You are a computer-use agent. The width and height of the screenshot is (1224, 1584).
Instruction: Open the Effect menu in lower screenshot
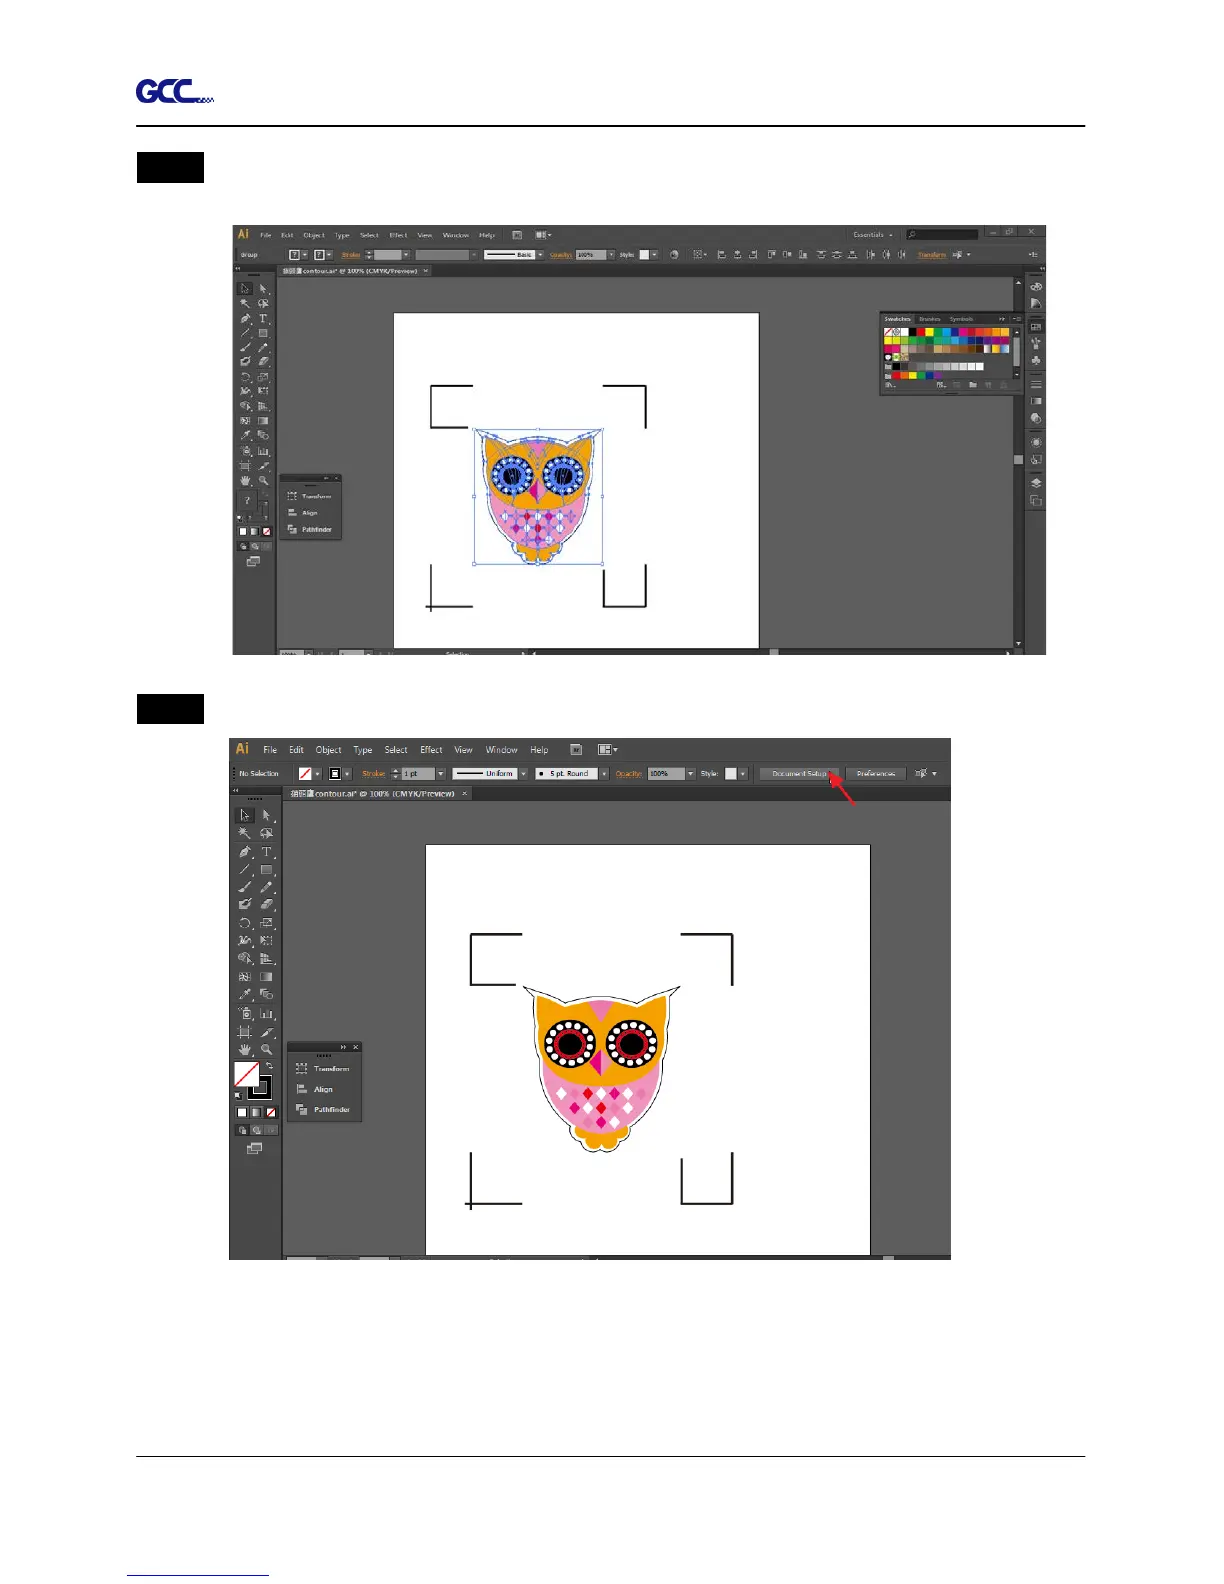click(x=431, y=750)
